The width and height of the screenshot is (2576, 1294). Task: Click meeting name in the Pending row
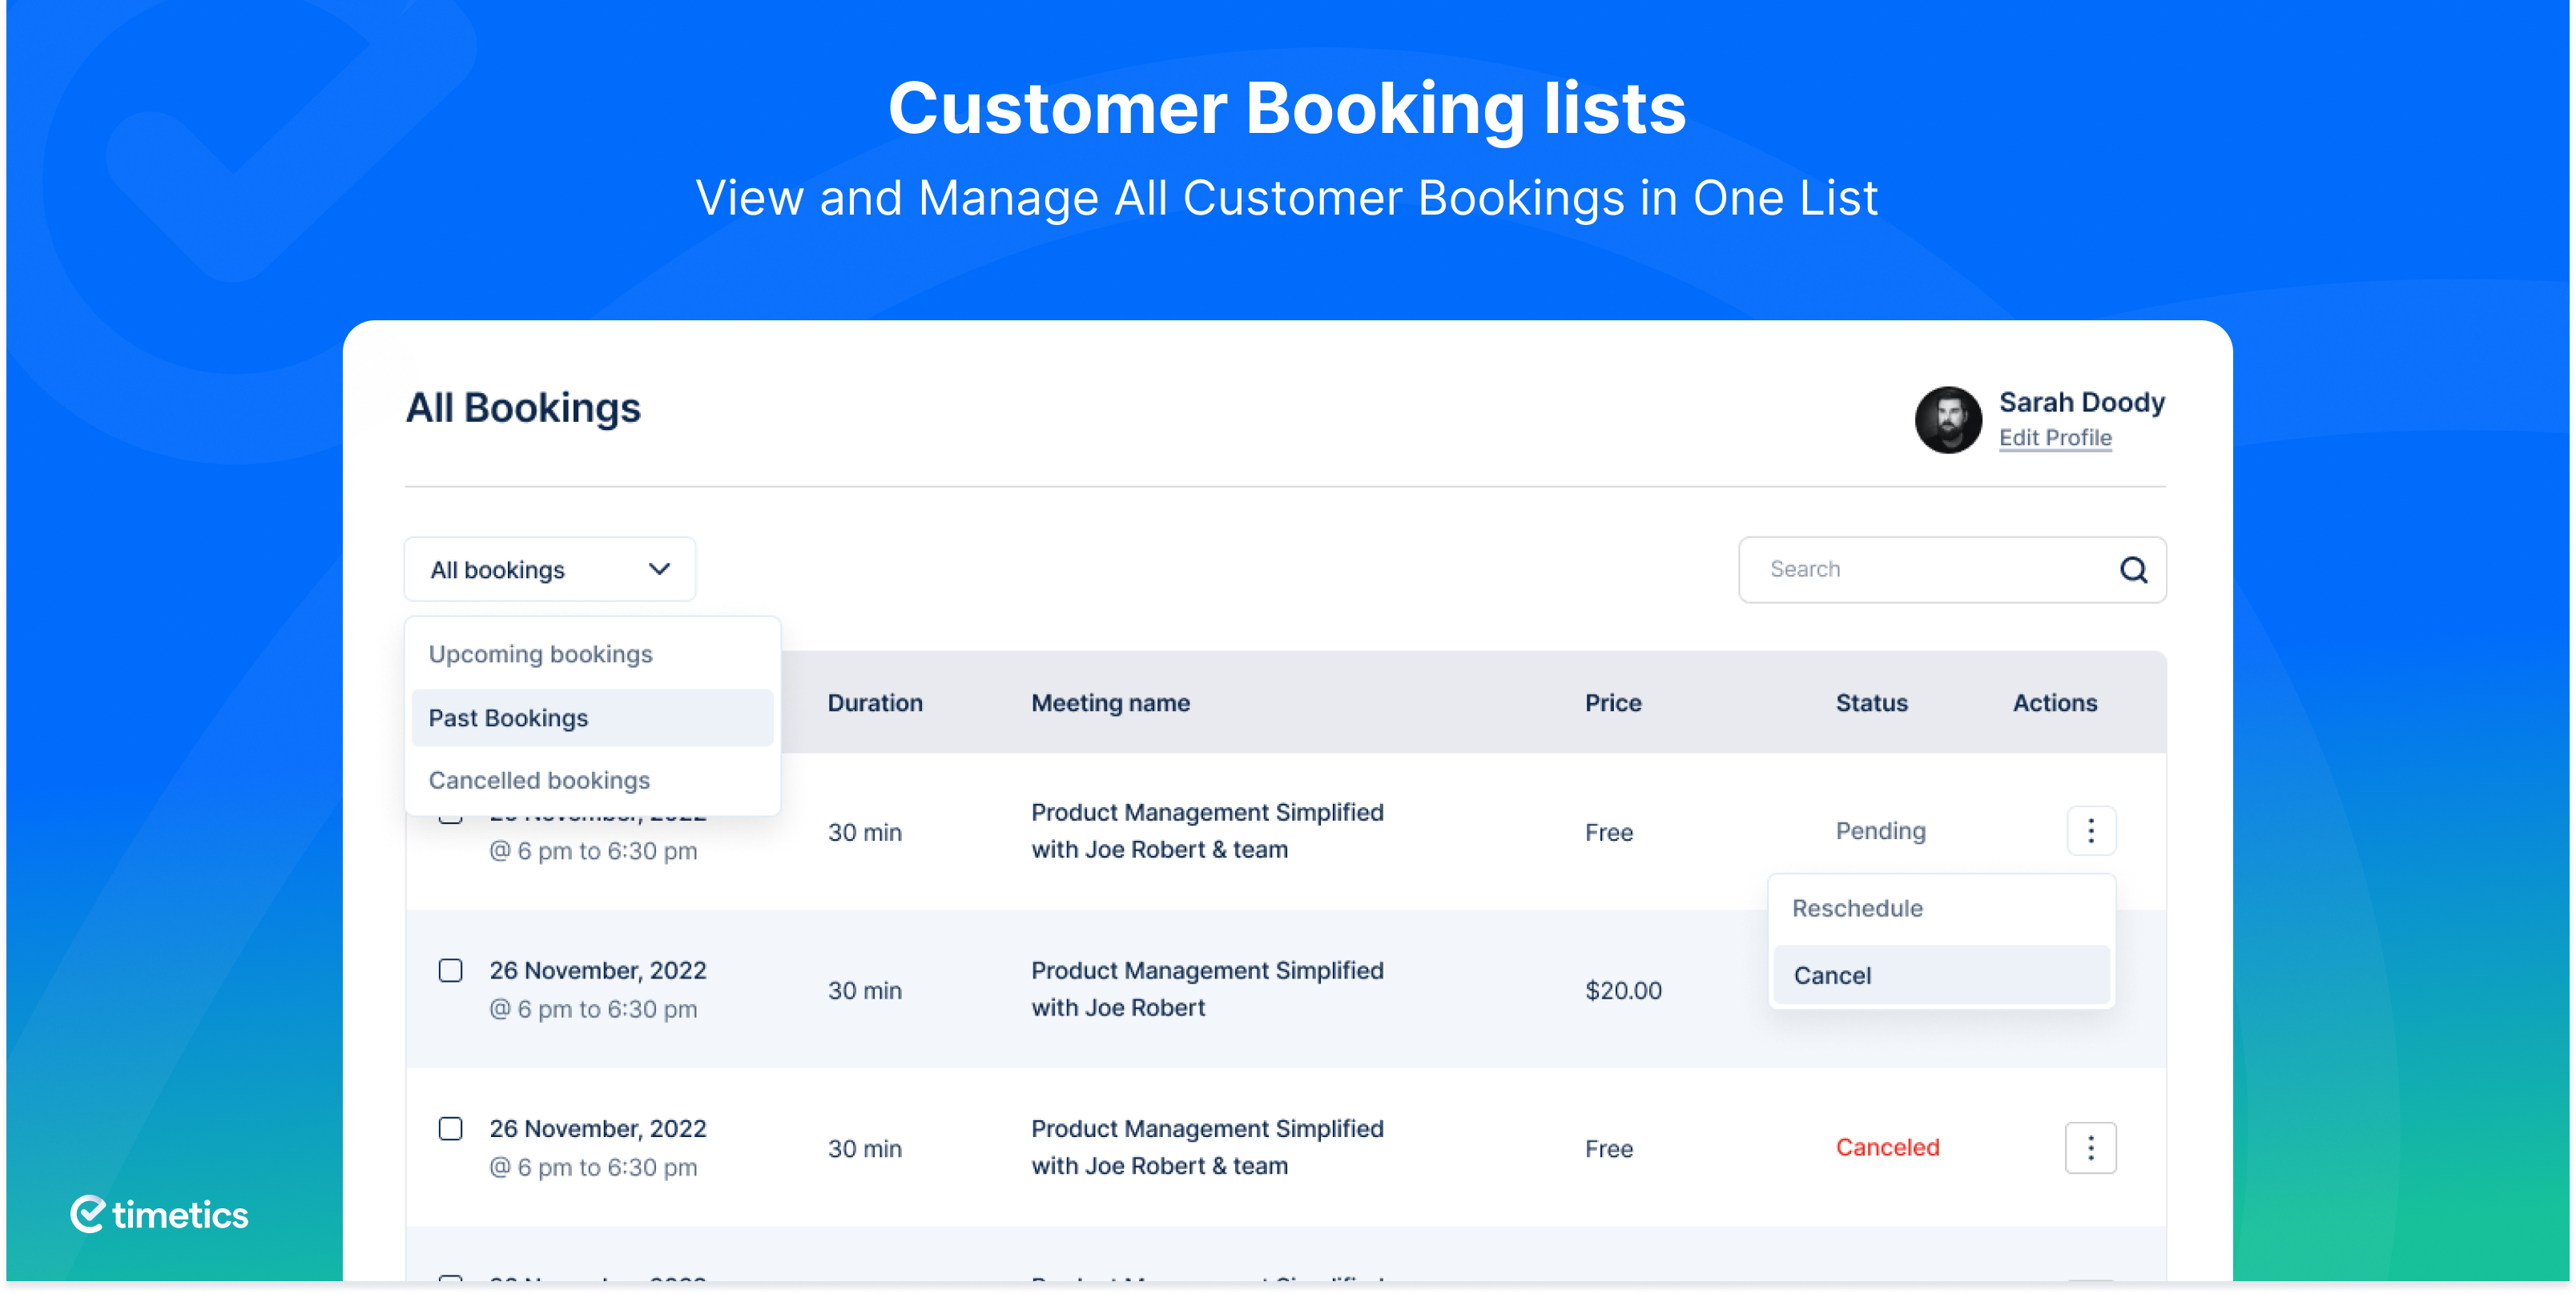point(1207,831)
